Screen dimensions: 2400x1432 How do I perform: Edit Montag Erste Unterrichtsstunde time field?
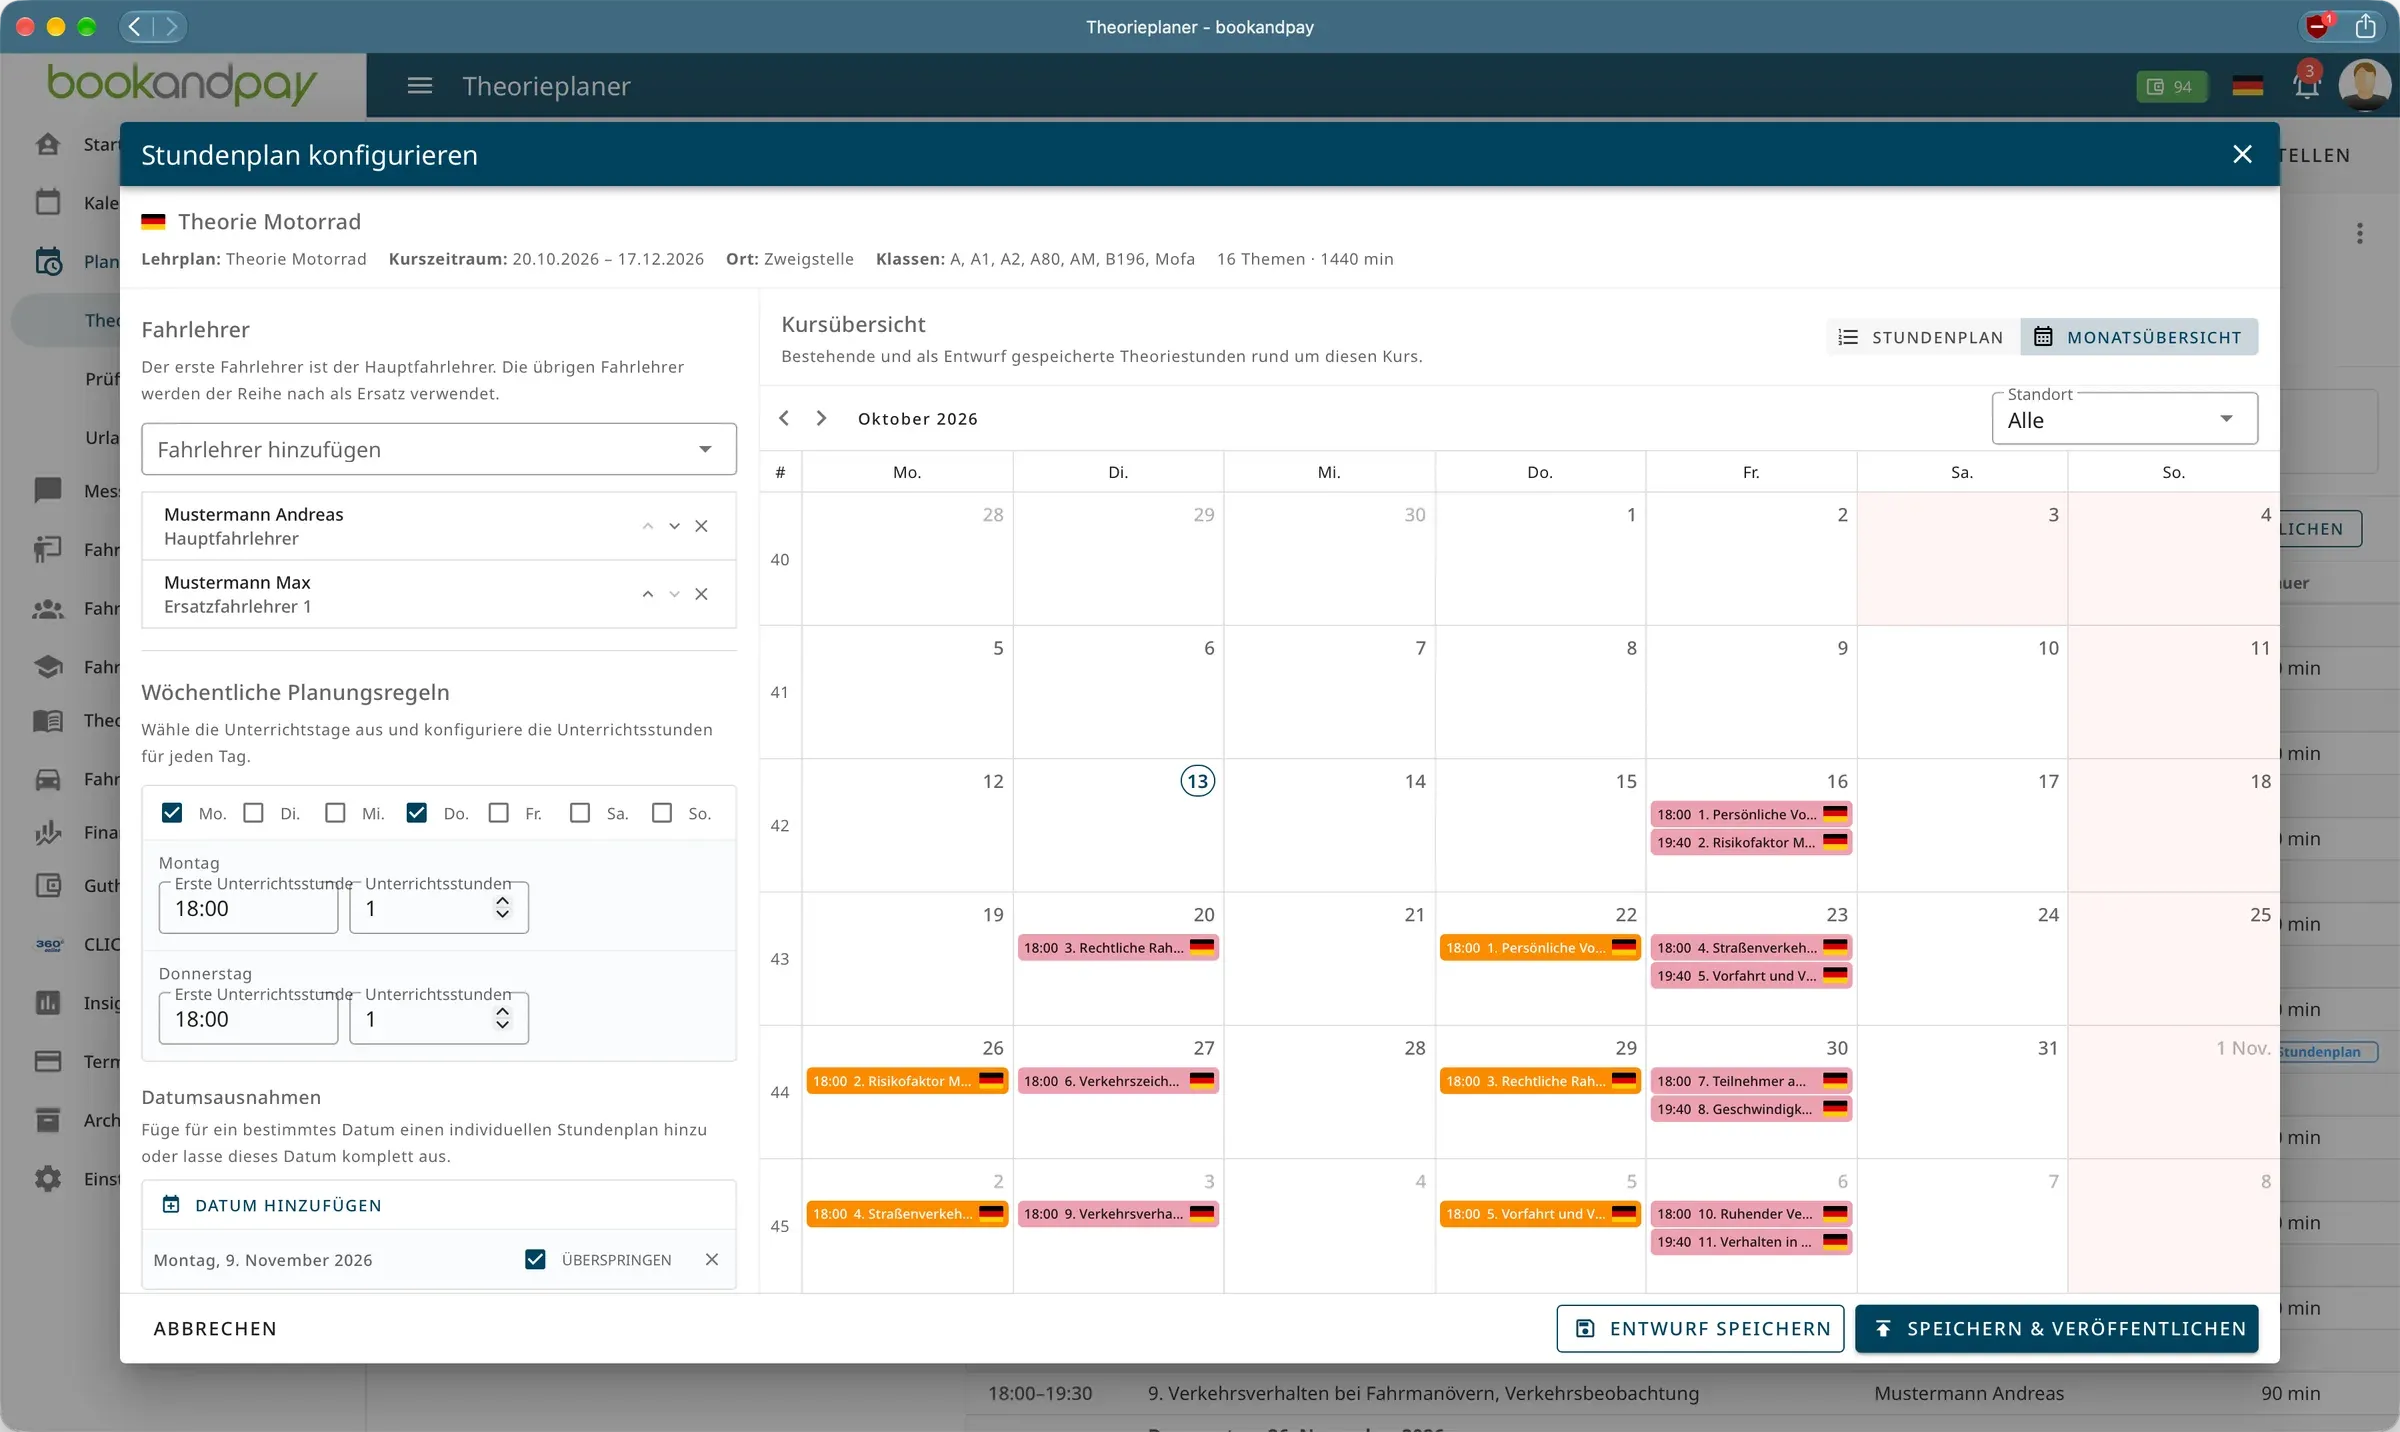coord(248,908)
